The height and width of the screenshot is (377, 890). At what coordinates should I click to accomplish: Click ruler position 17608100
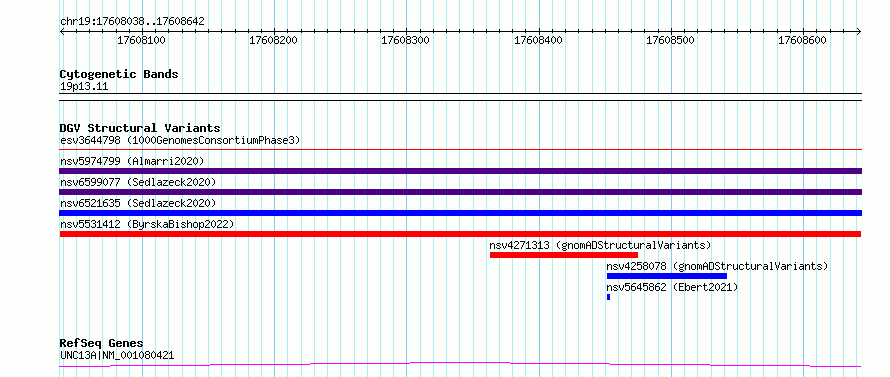(141, 40)
